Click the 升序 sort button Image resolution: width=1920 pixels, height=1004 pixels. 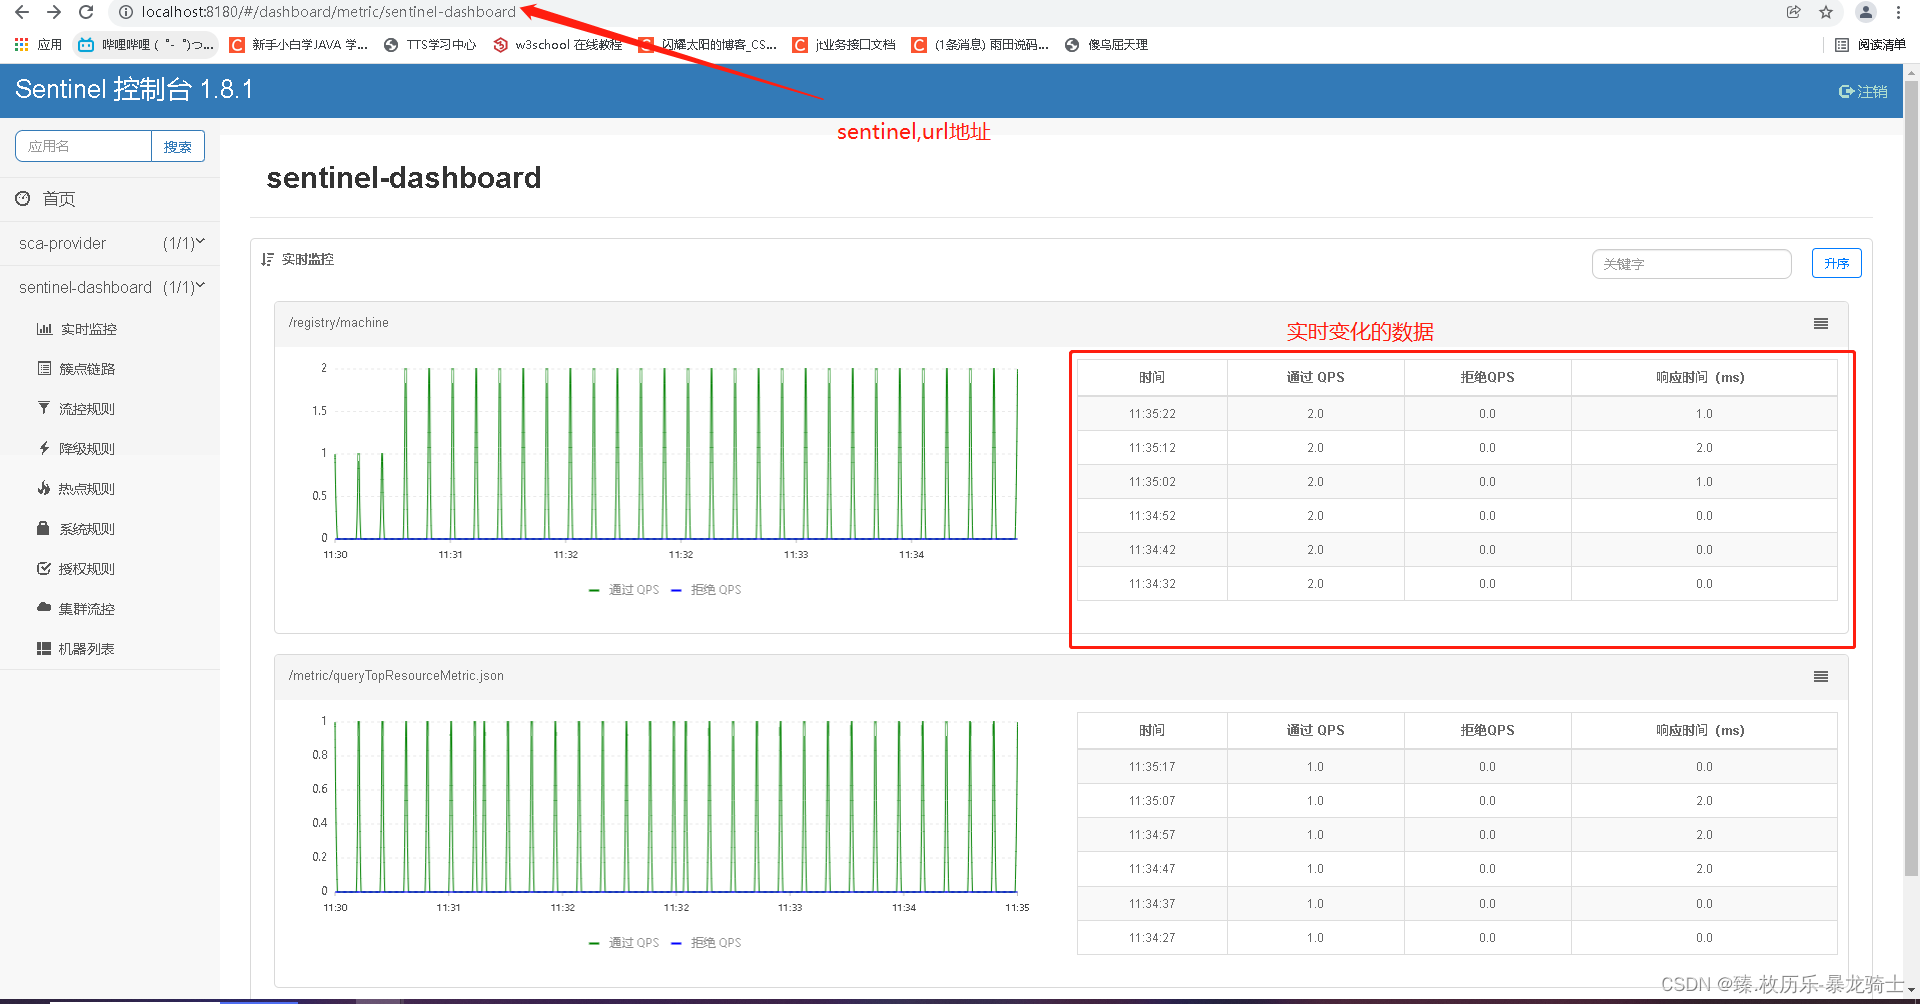coord(1836,263)
